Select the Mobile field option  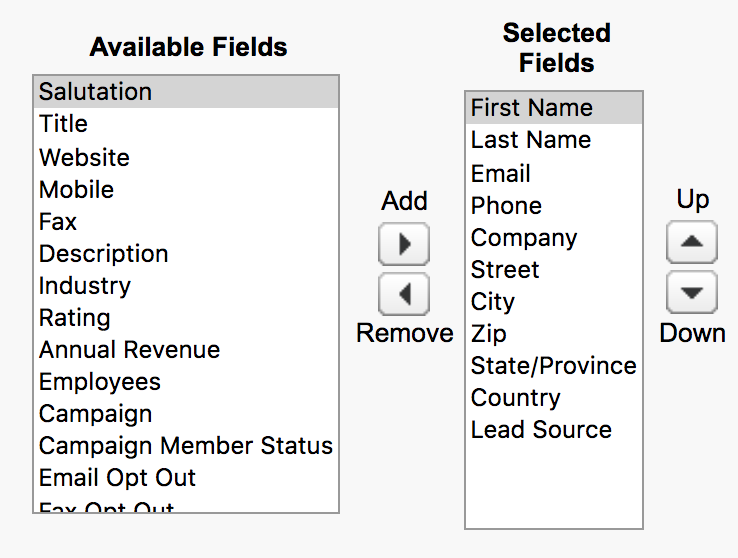pyautogui.click(x=186, y=190)
